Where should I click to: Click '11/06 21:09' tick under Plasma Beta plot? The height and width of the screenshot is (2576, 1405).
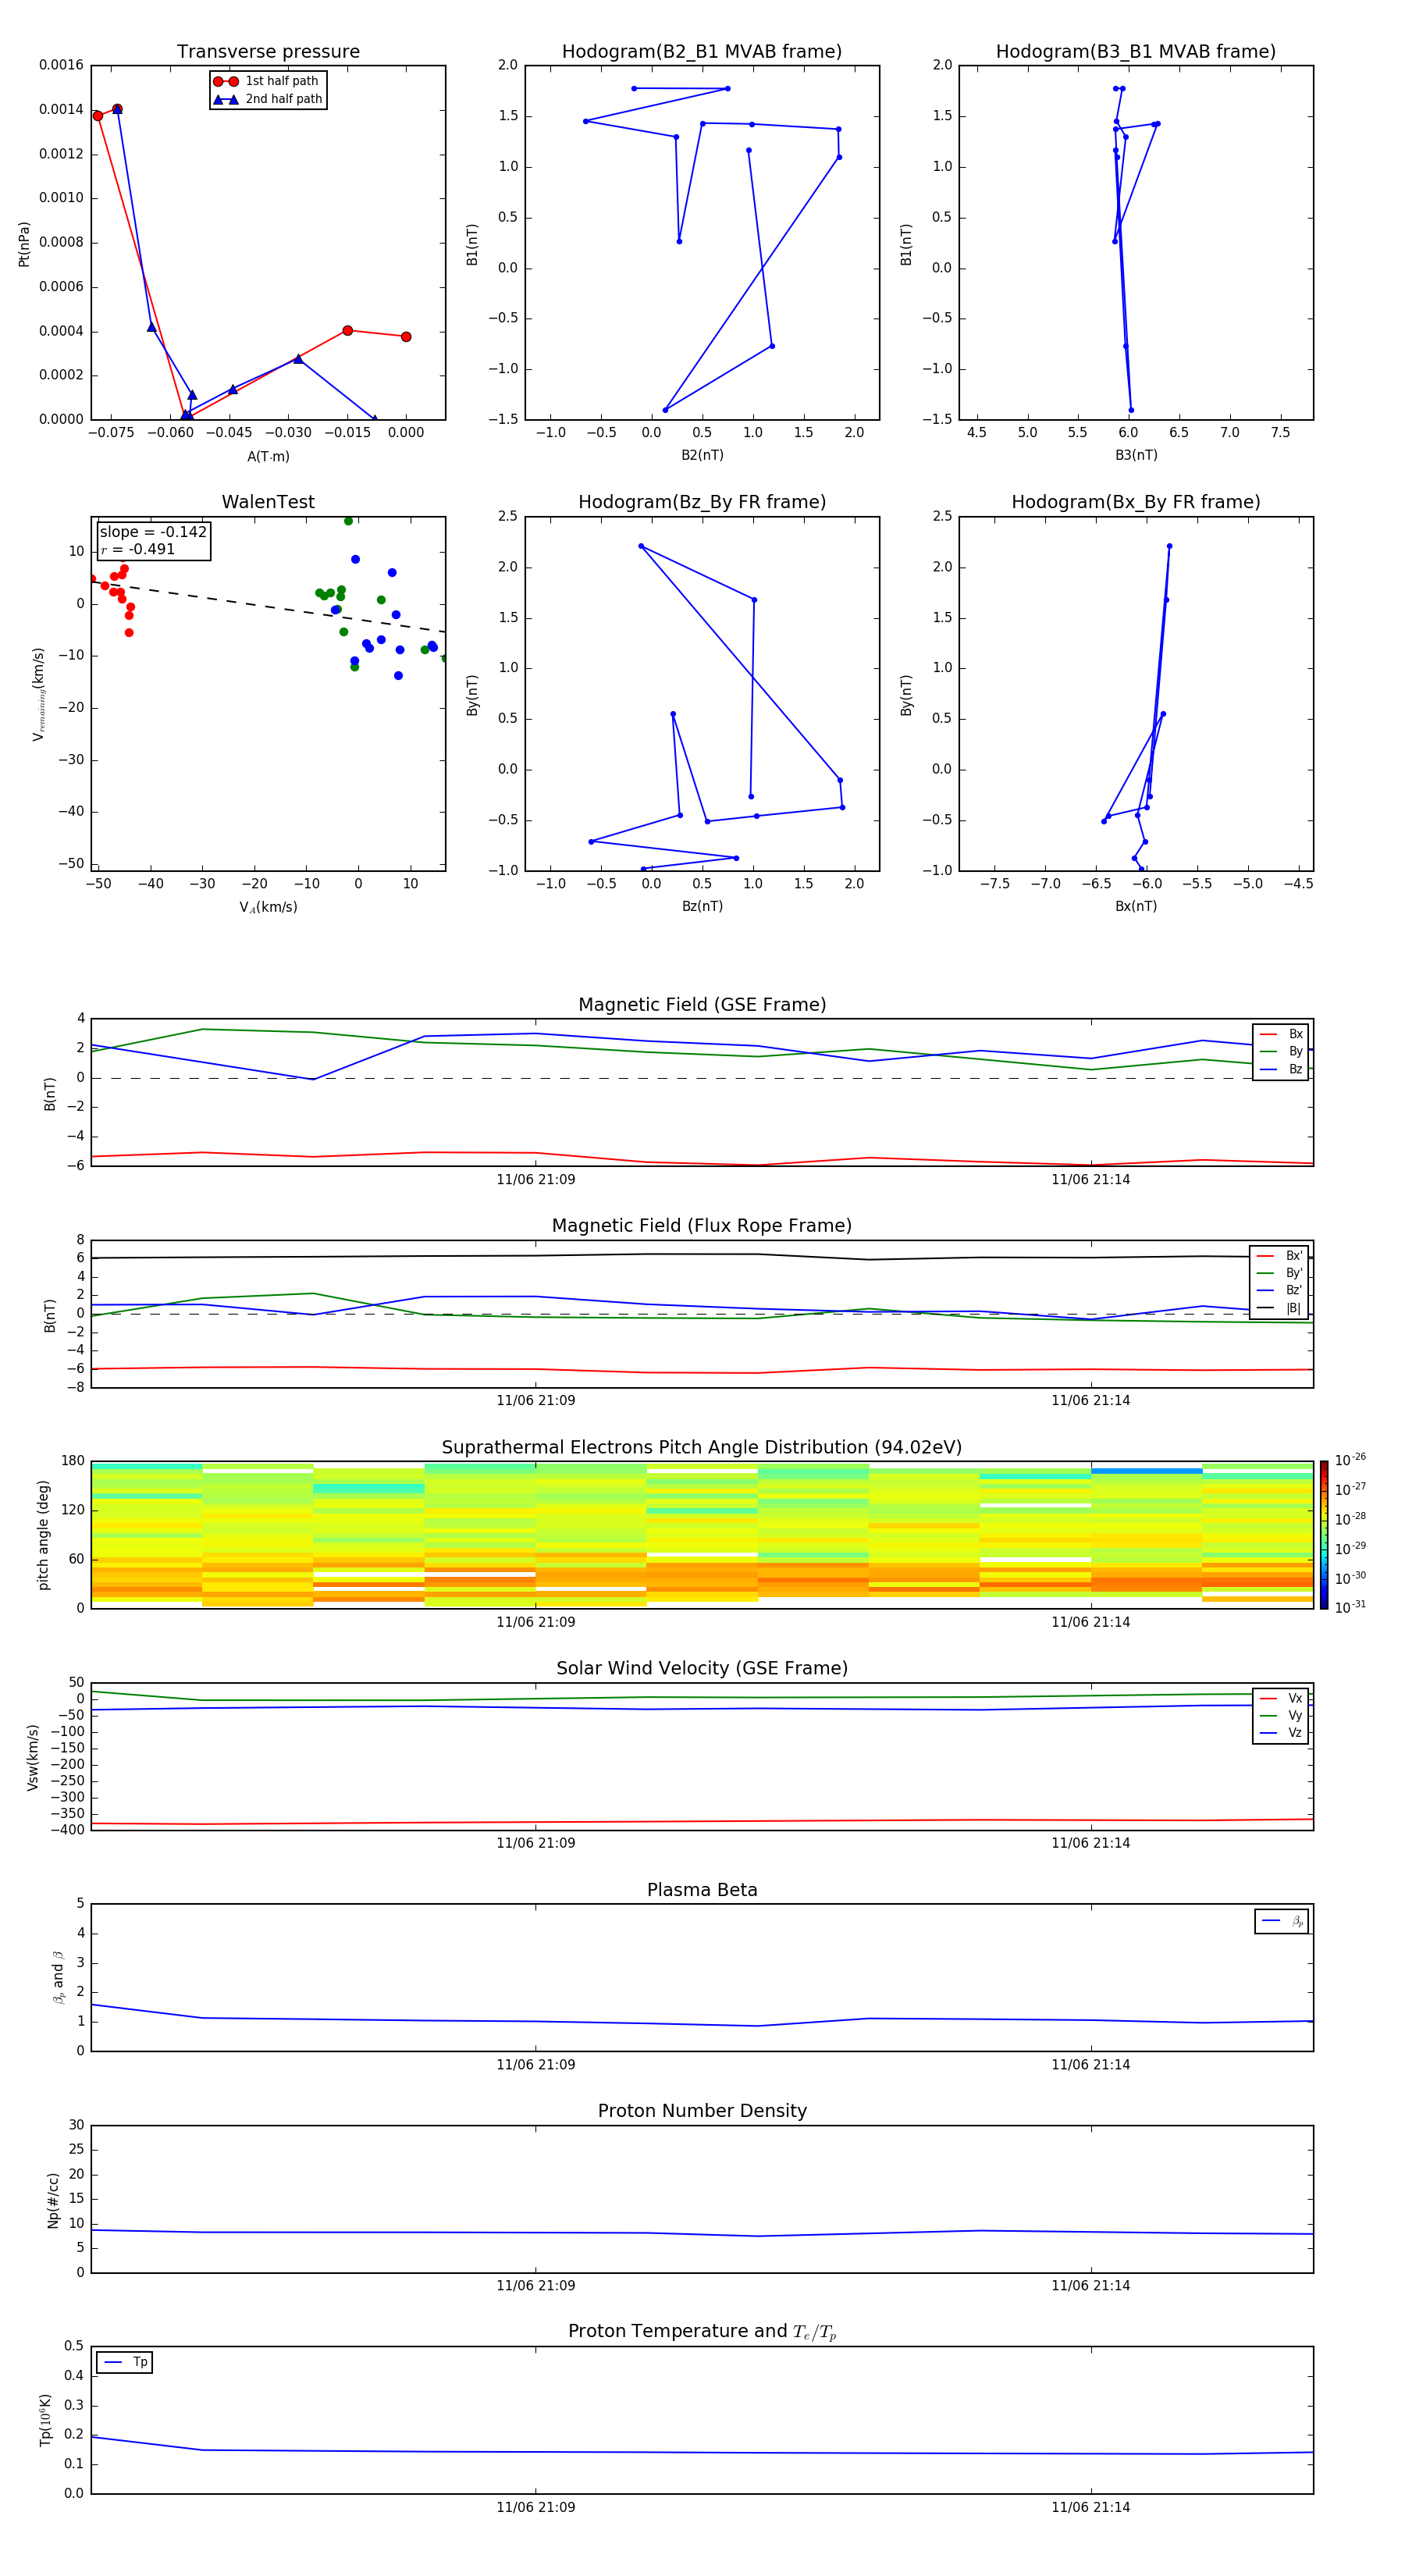535,2064
